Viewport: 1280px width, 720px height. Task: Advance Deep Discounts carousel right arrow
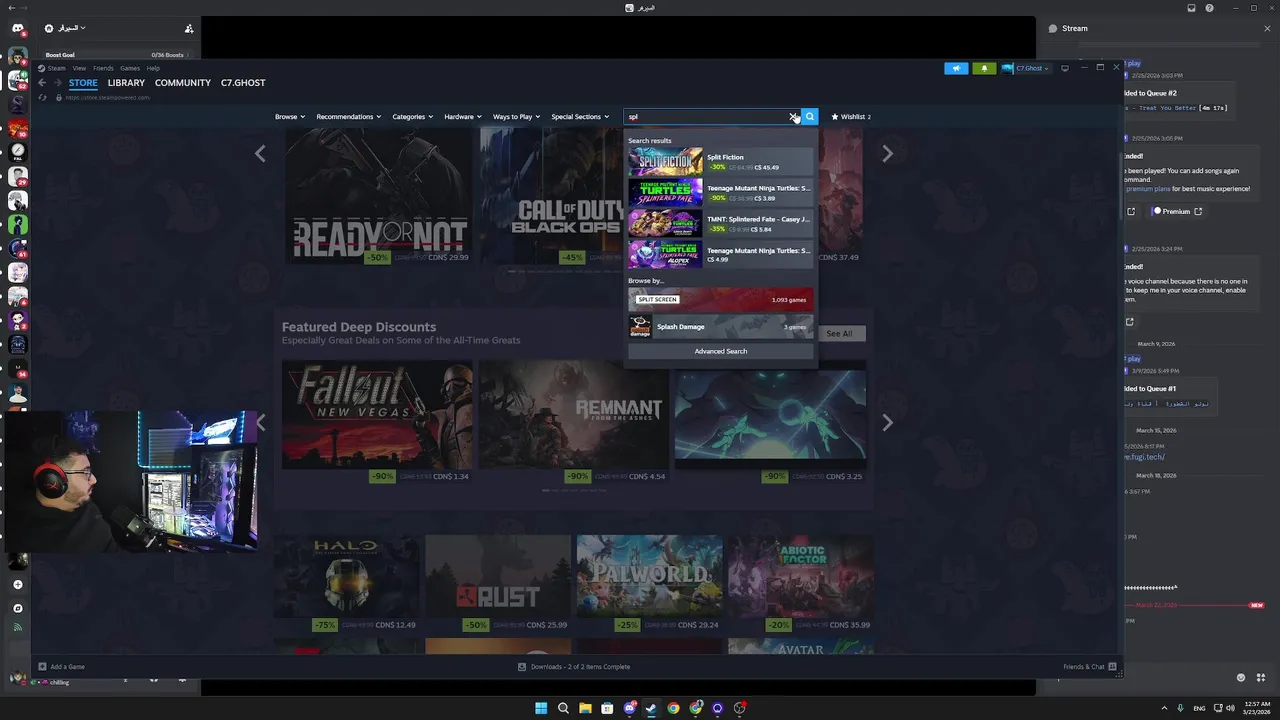887,423
